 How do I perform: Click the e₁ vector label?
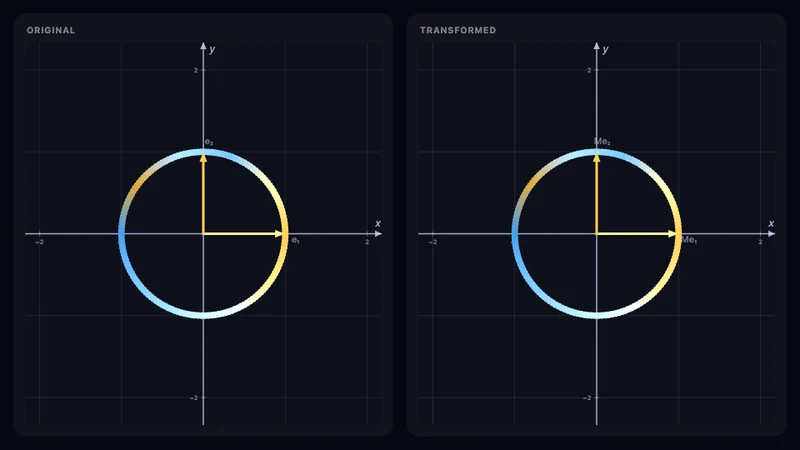[x=295, y=240]
